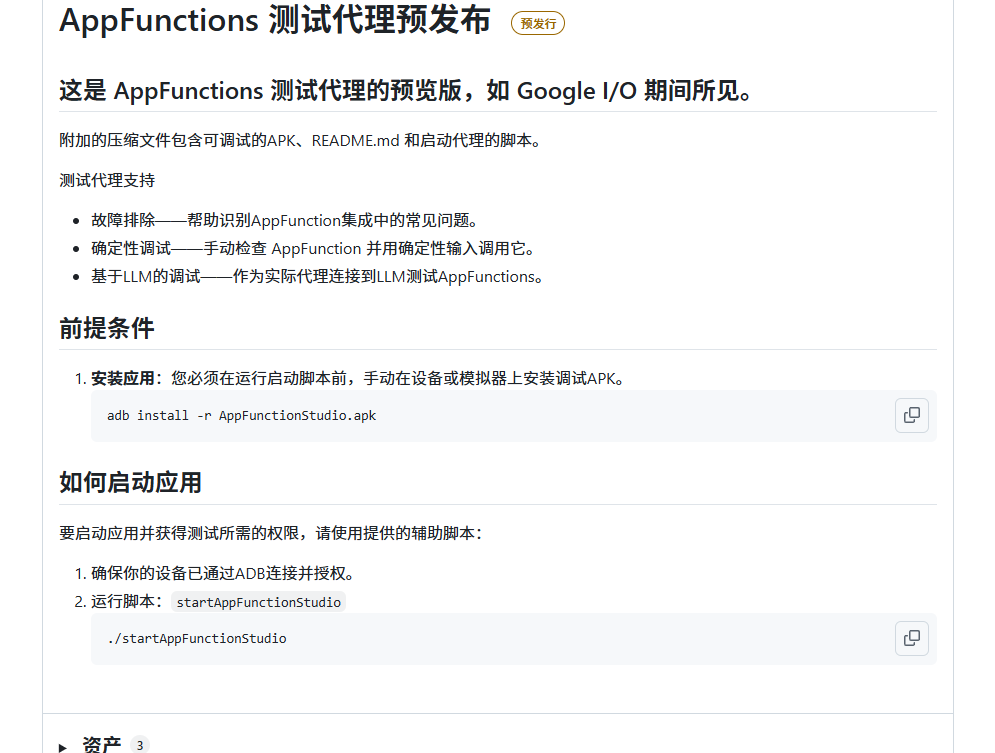Click the 前提条件 heading

point(107,328)
